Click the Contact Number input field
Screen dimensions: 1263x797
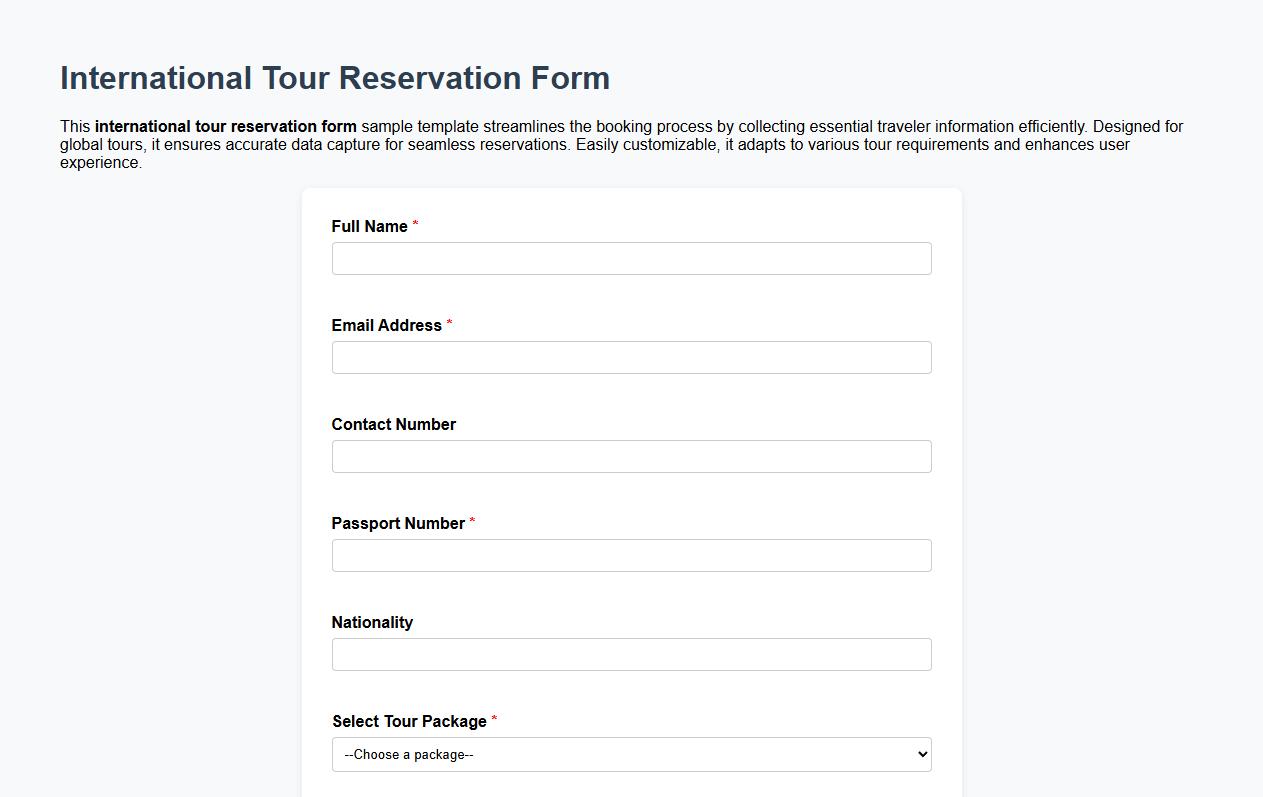(x=631, y=456)
